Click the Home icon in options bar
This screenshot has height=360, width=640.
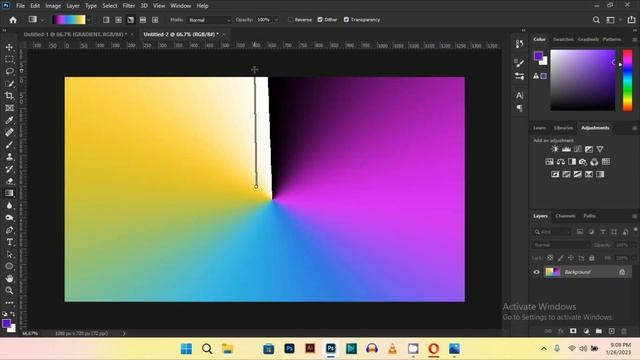click(x=13, y=20)
